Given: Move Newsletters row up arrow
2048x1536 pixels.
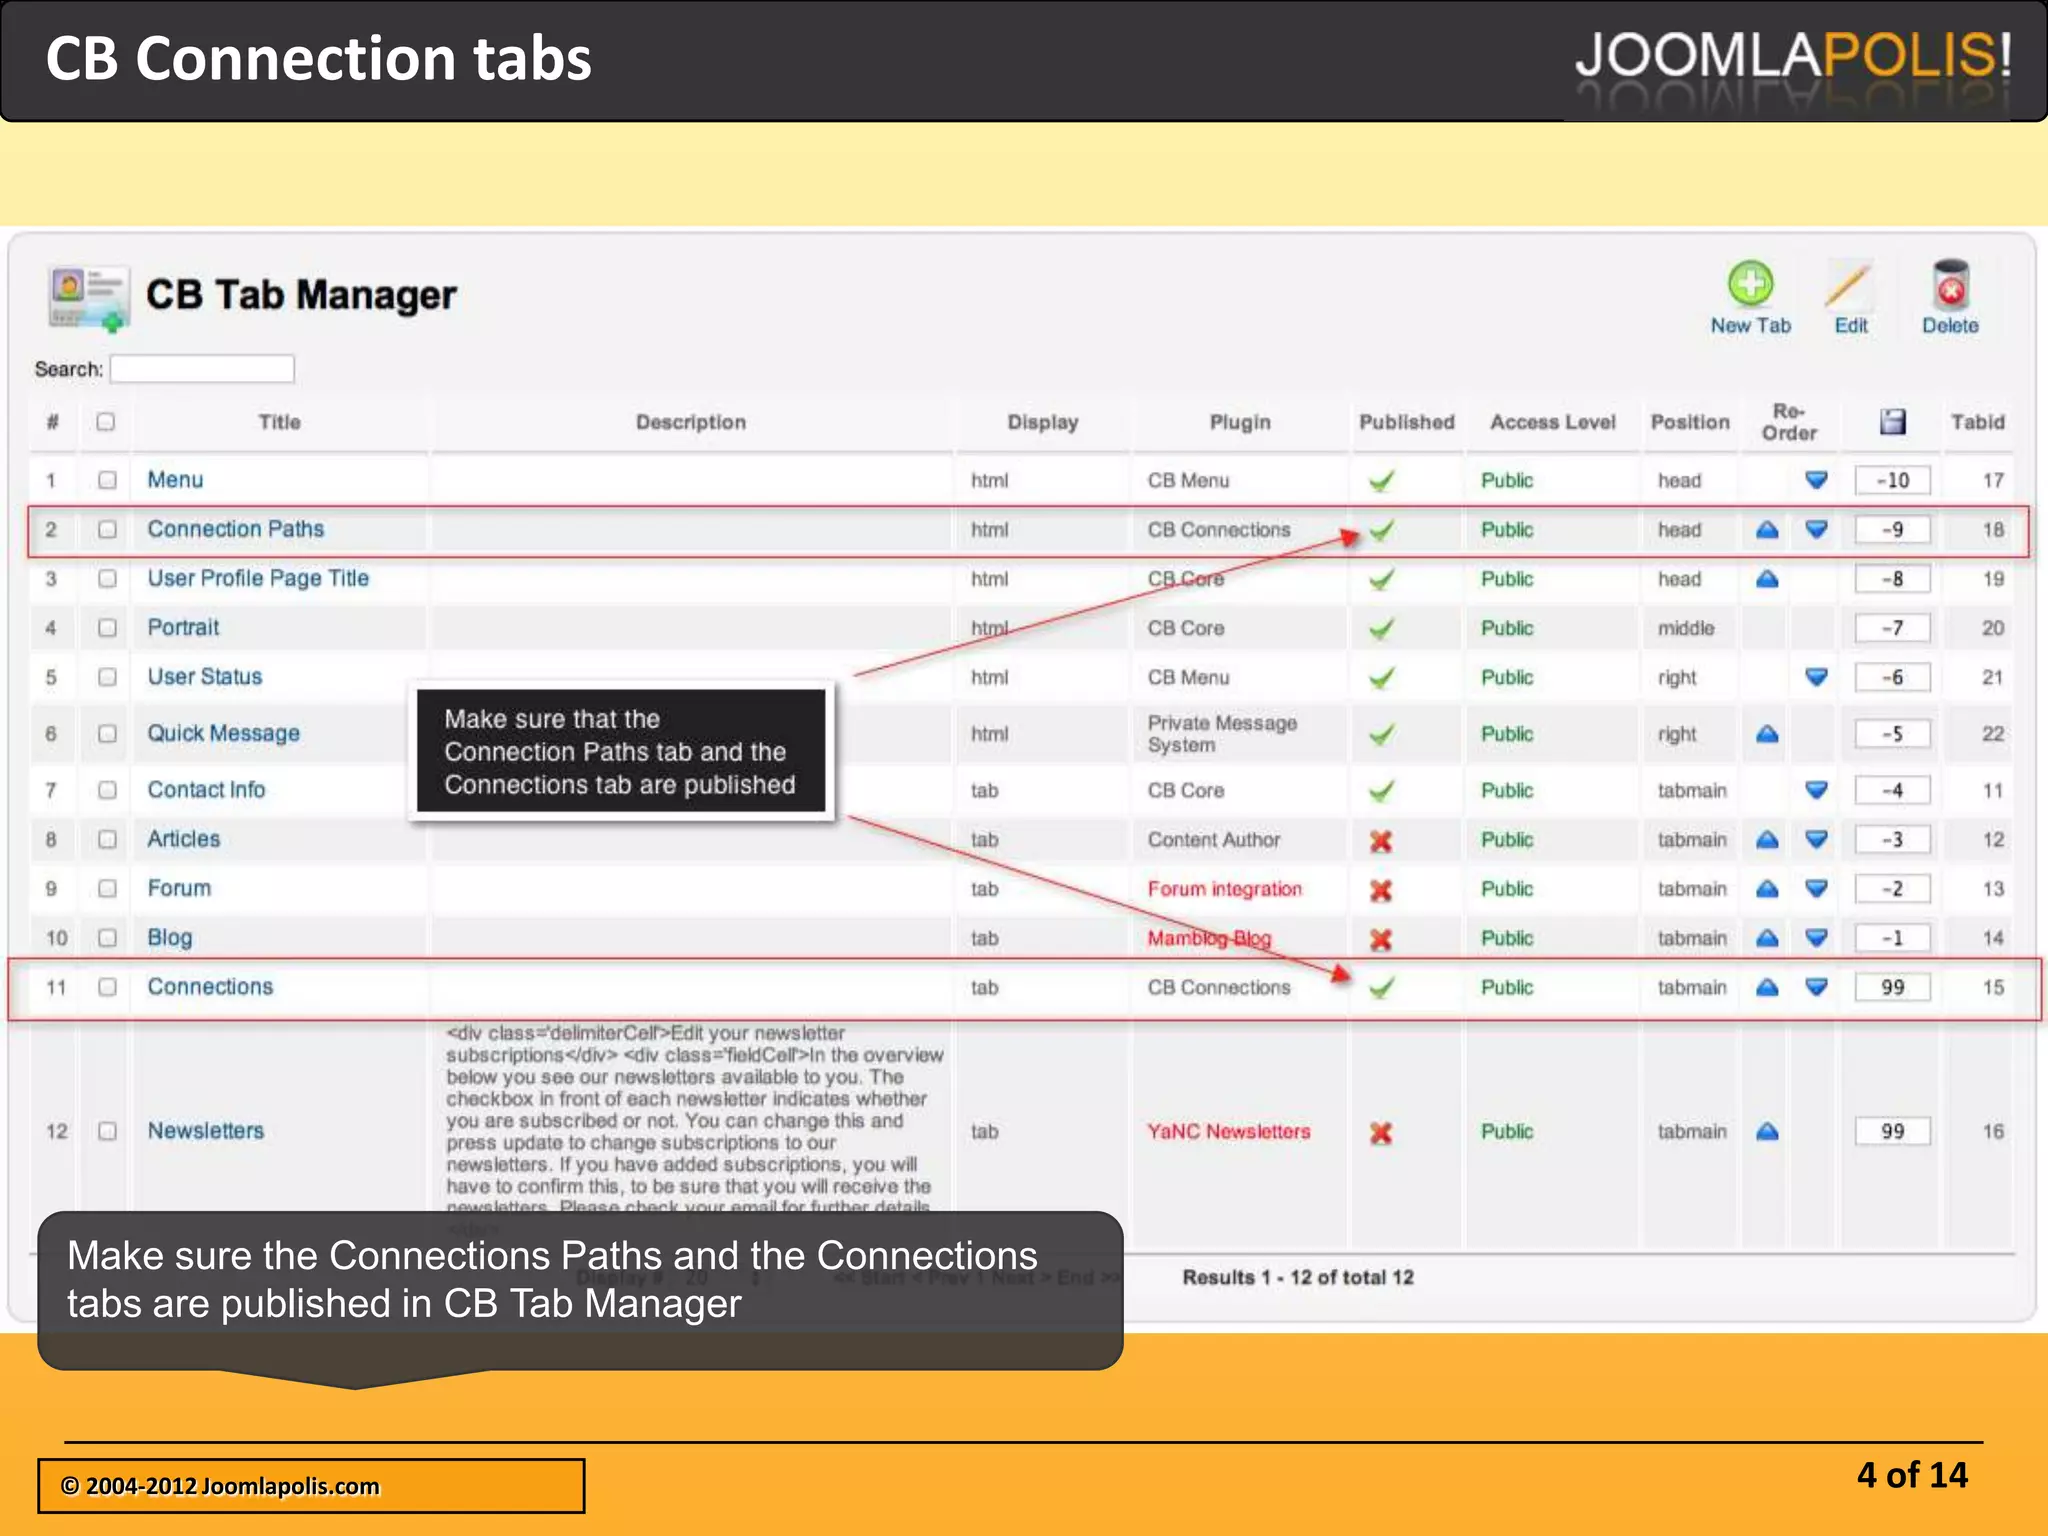Looking at the screenshot, I should pos(1767,1131).
